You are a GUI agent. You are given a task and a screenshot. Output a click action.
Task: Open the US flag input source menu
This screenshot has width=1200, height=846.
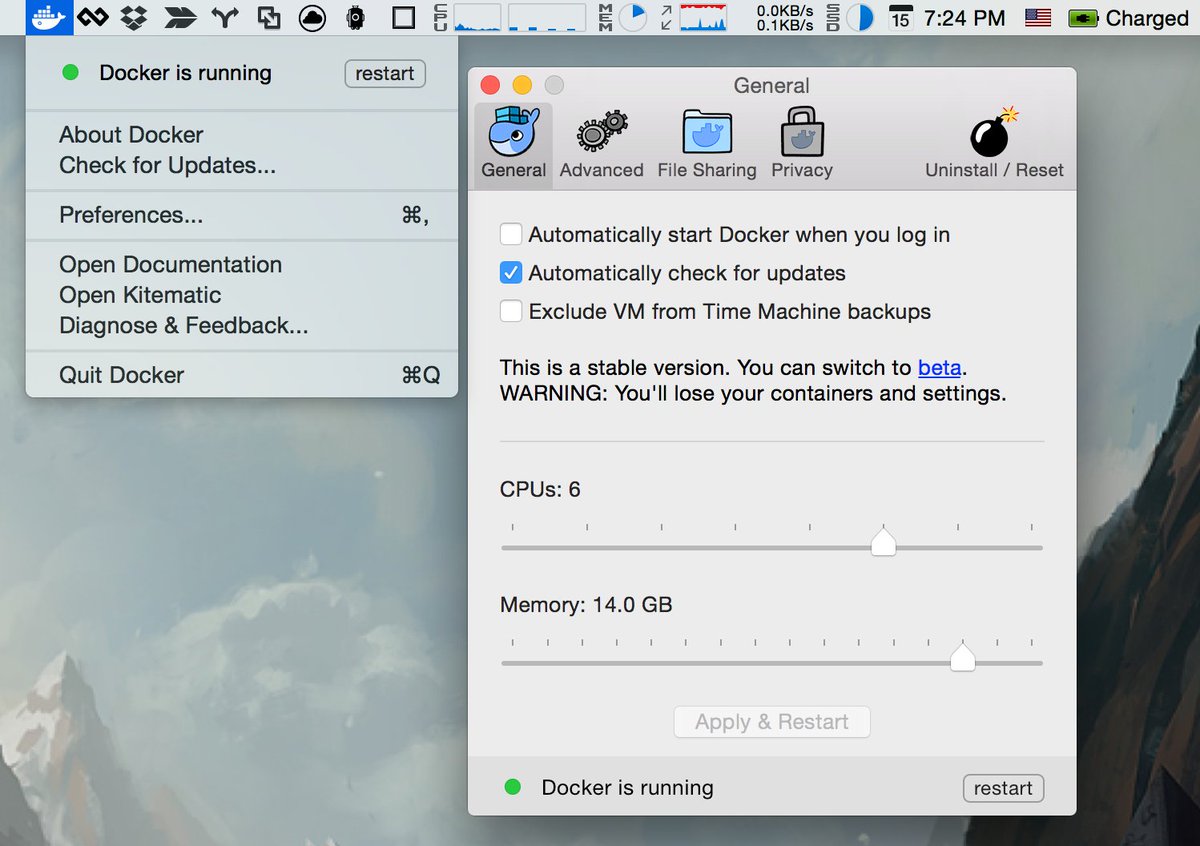click(1038, 17)
